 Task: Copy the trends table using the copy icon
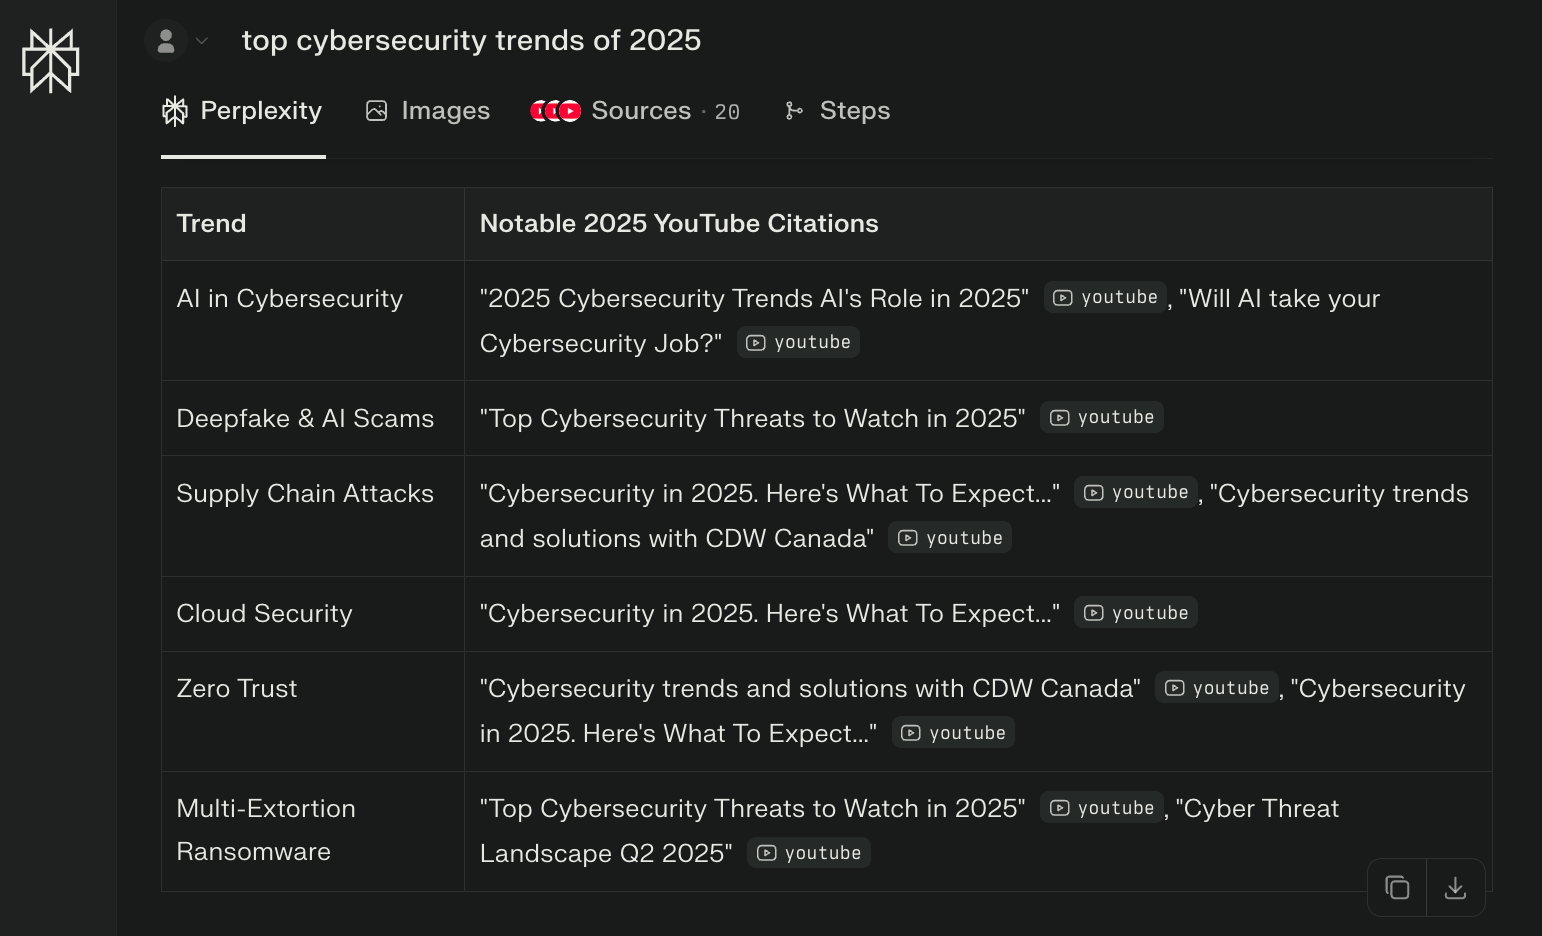[x=1396, y=887]
